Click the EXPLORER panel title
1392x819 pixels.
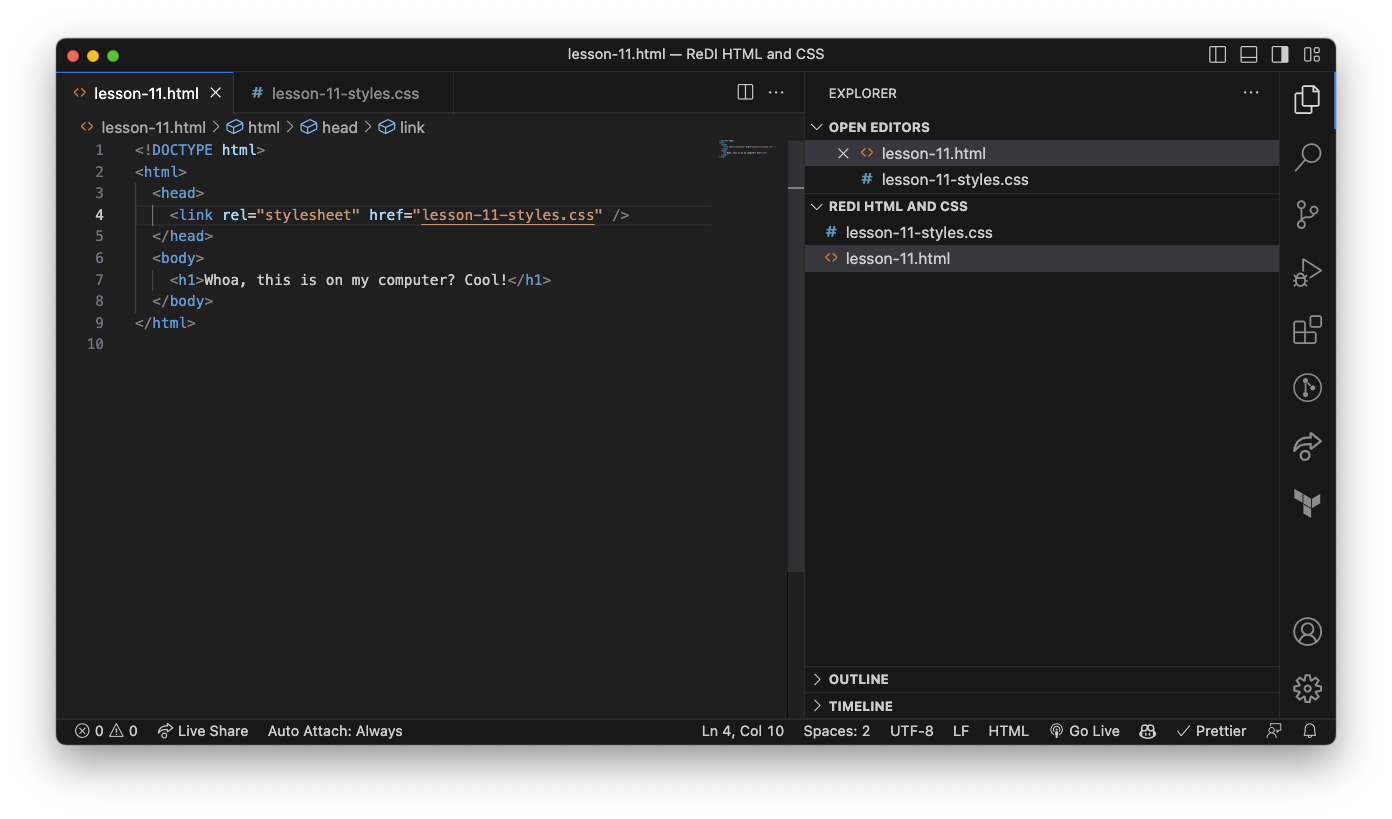click(x=862, y=93)
